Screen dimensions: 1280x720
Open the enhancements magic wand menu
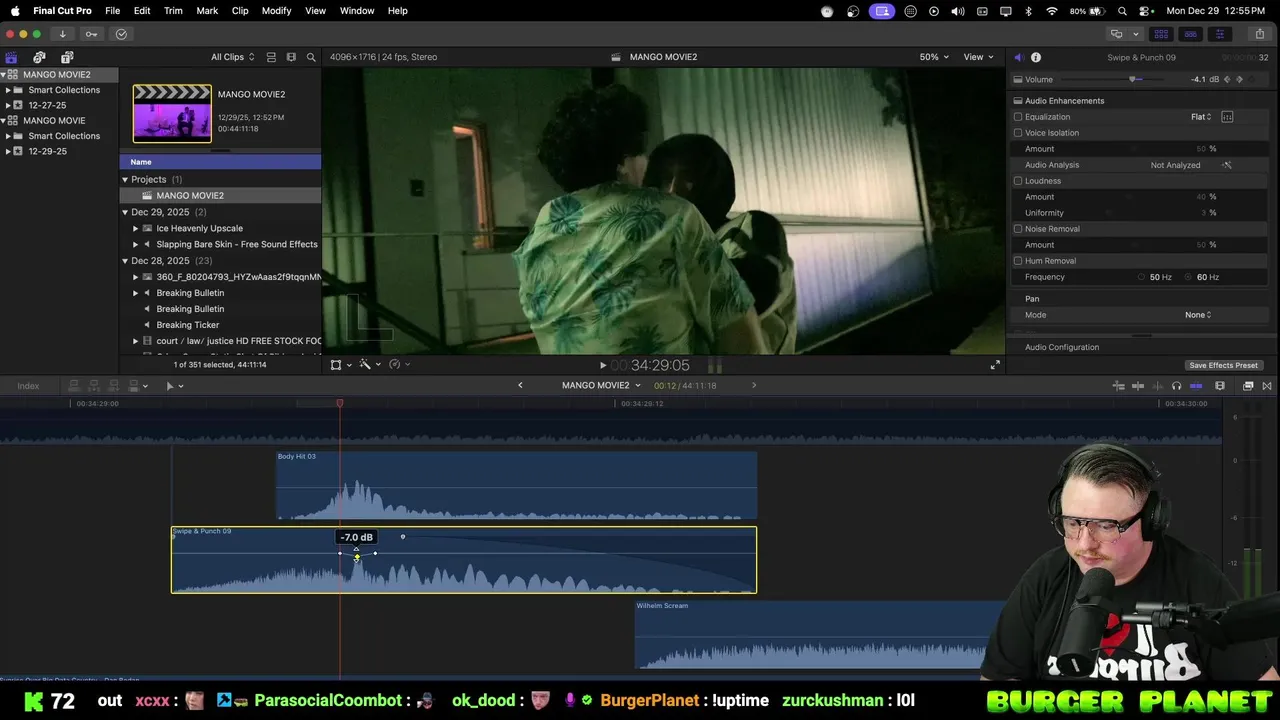[x=366, y=365]
